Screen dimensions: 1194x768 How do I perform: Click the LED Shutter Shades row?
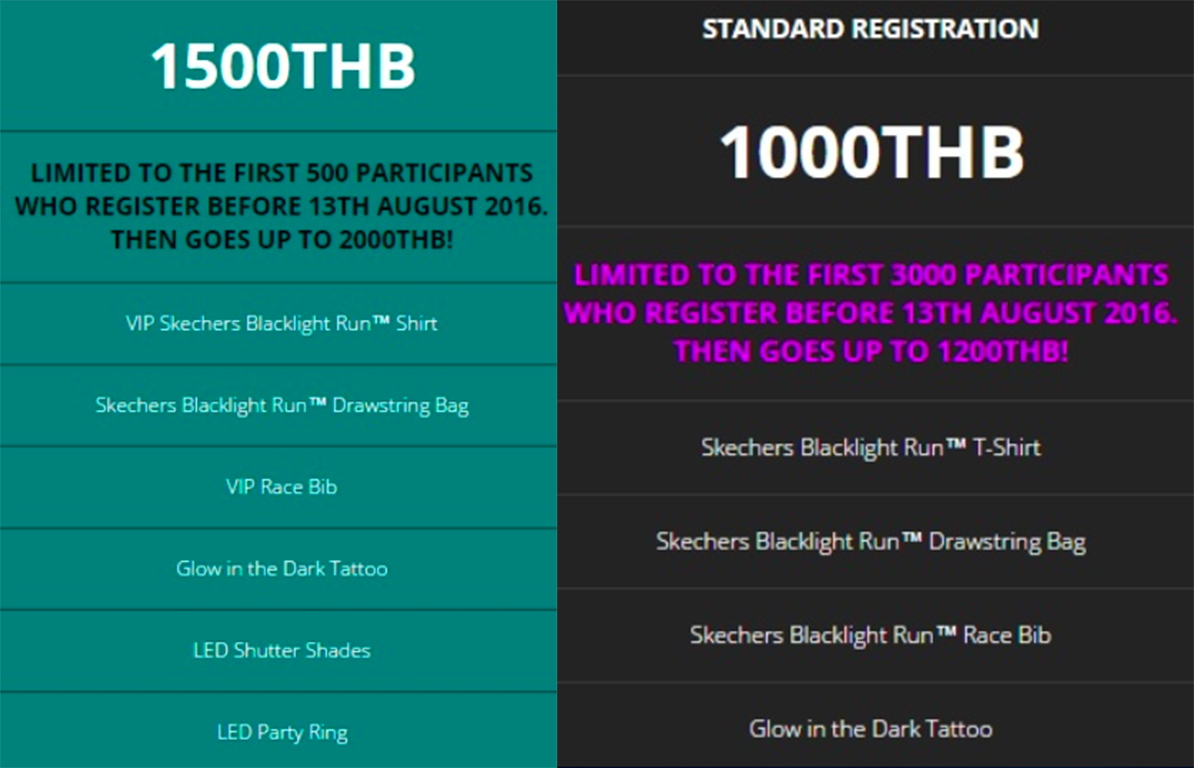click(x=281, y=650)
